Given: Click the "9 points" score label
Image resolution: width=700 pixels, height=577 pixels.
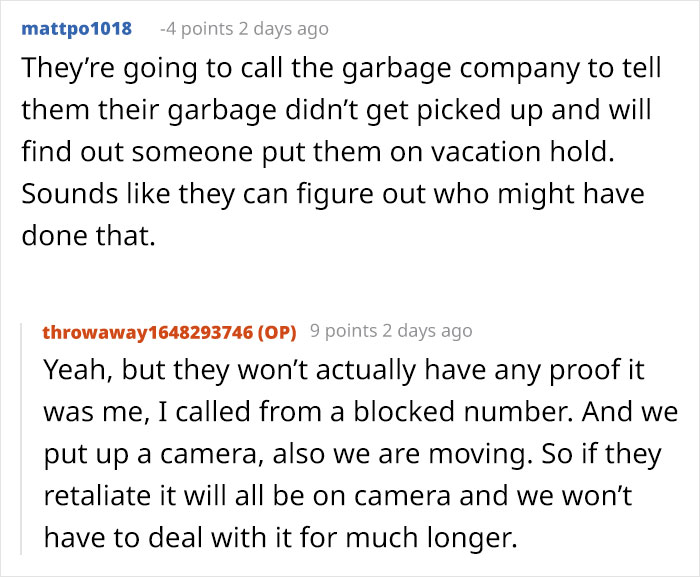Looking at the screenshot, I should click(343, 330).
